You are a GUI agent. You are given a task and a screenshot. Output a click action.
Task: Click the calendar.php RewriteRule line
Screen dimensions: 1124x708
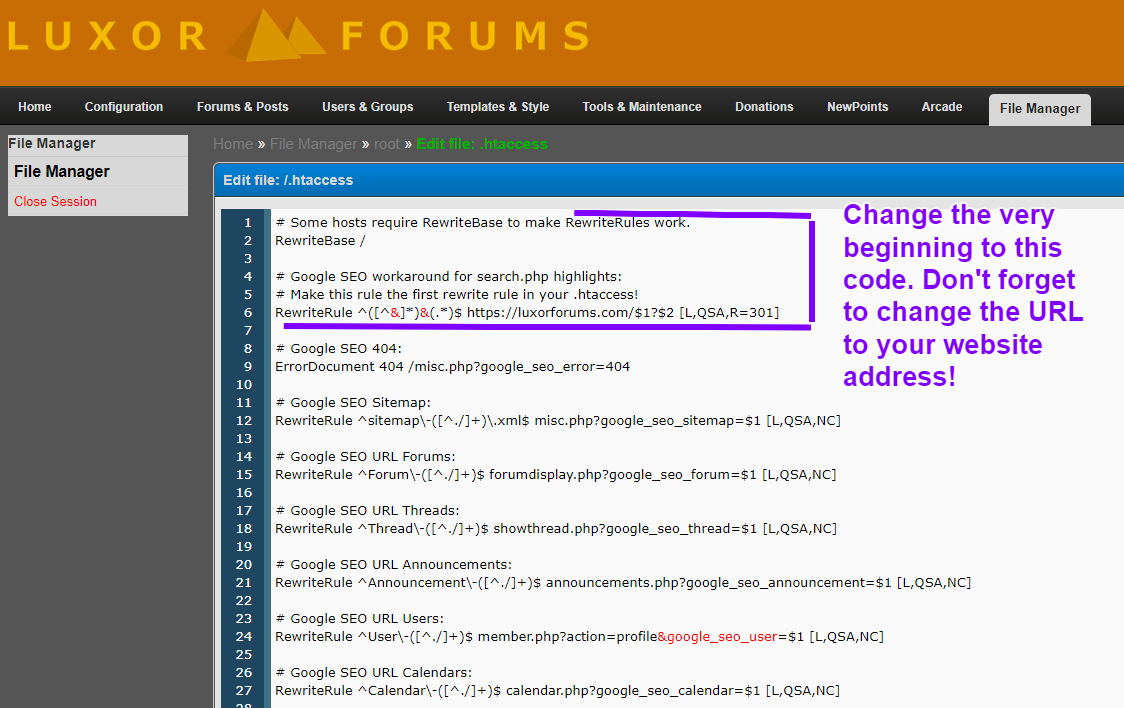coord(558,691)
